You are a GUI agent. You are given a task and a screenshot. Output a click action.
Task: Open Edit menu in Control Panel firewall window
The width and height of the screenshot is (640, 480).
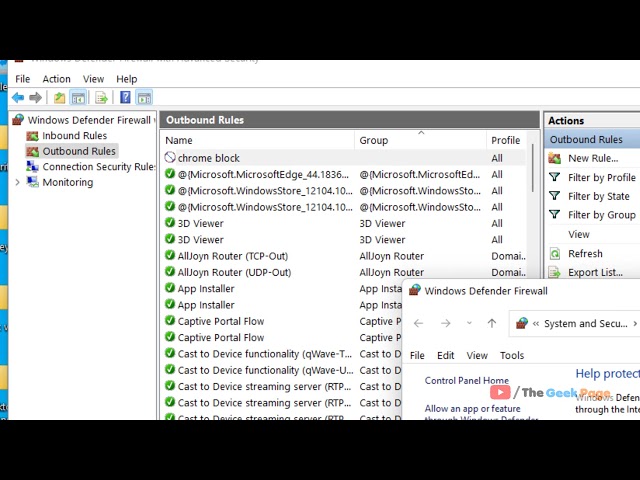coord(445,356)
